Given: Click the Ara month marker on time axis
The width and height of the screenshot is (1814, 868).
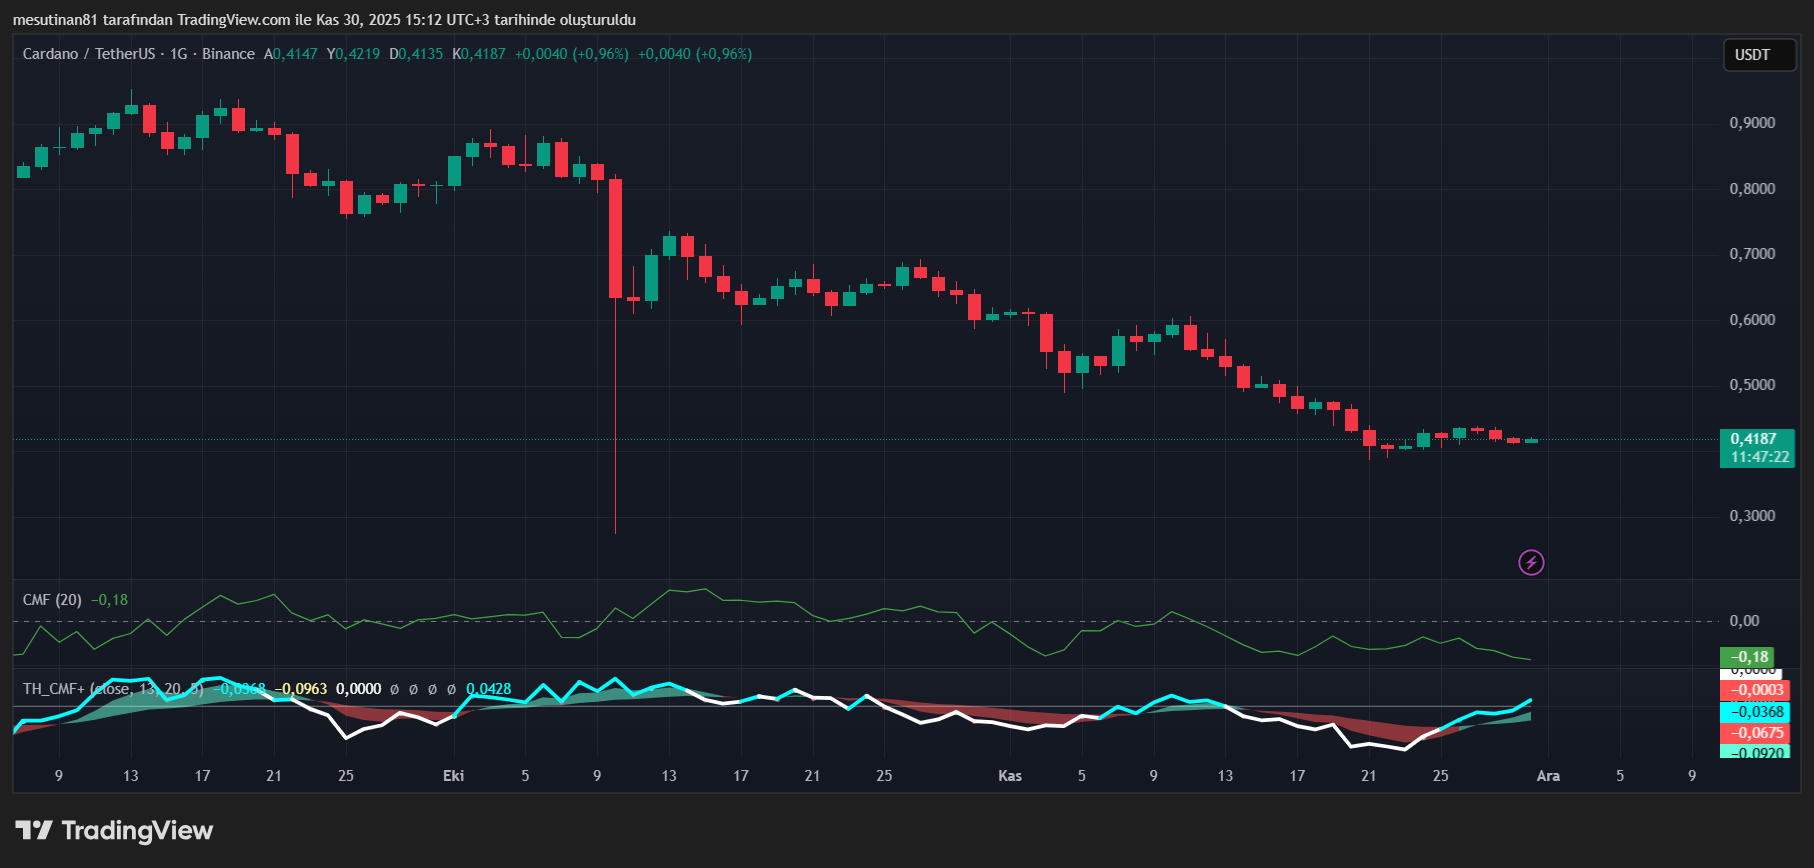Looking at the screenshot, I should [x=1548, y=776].
